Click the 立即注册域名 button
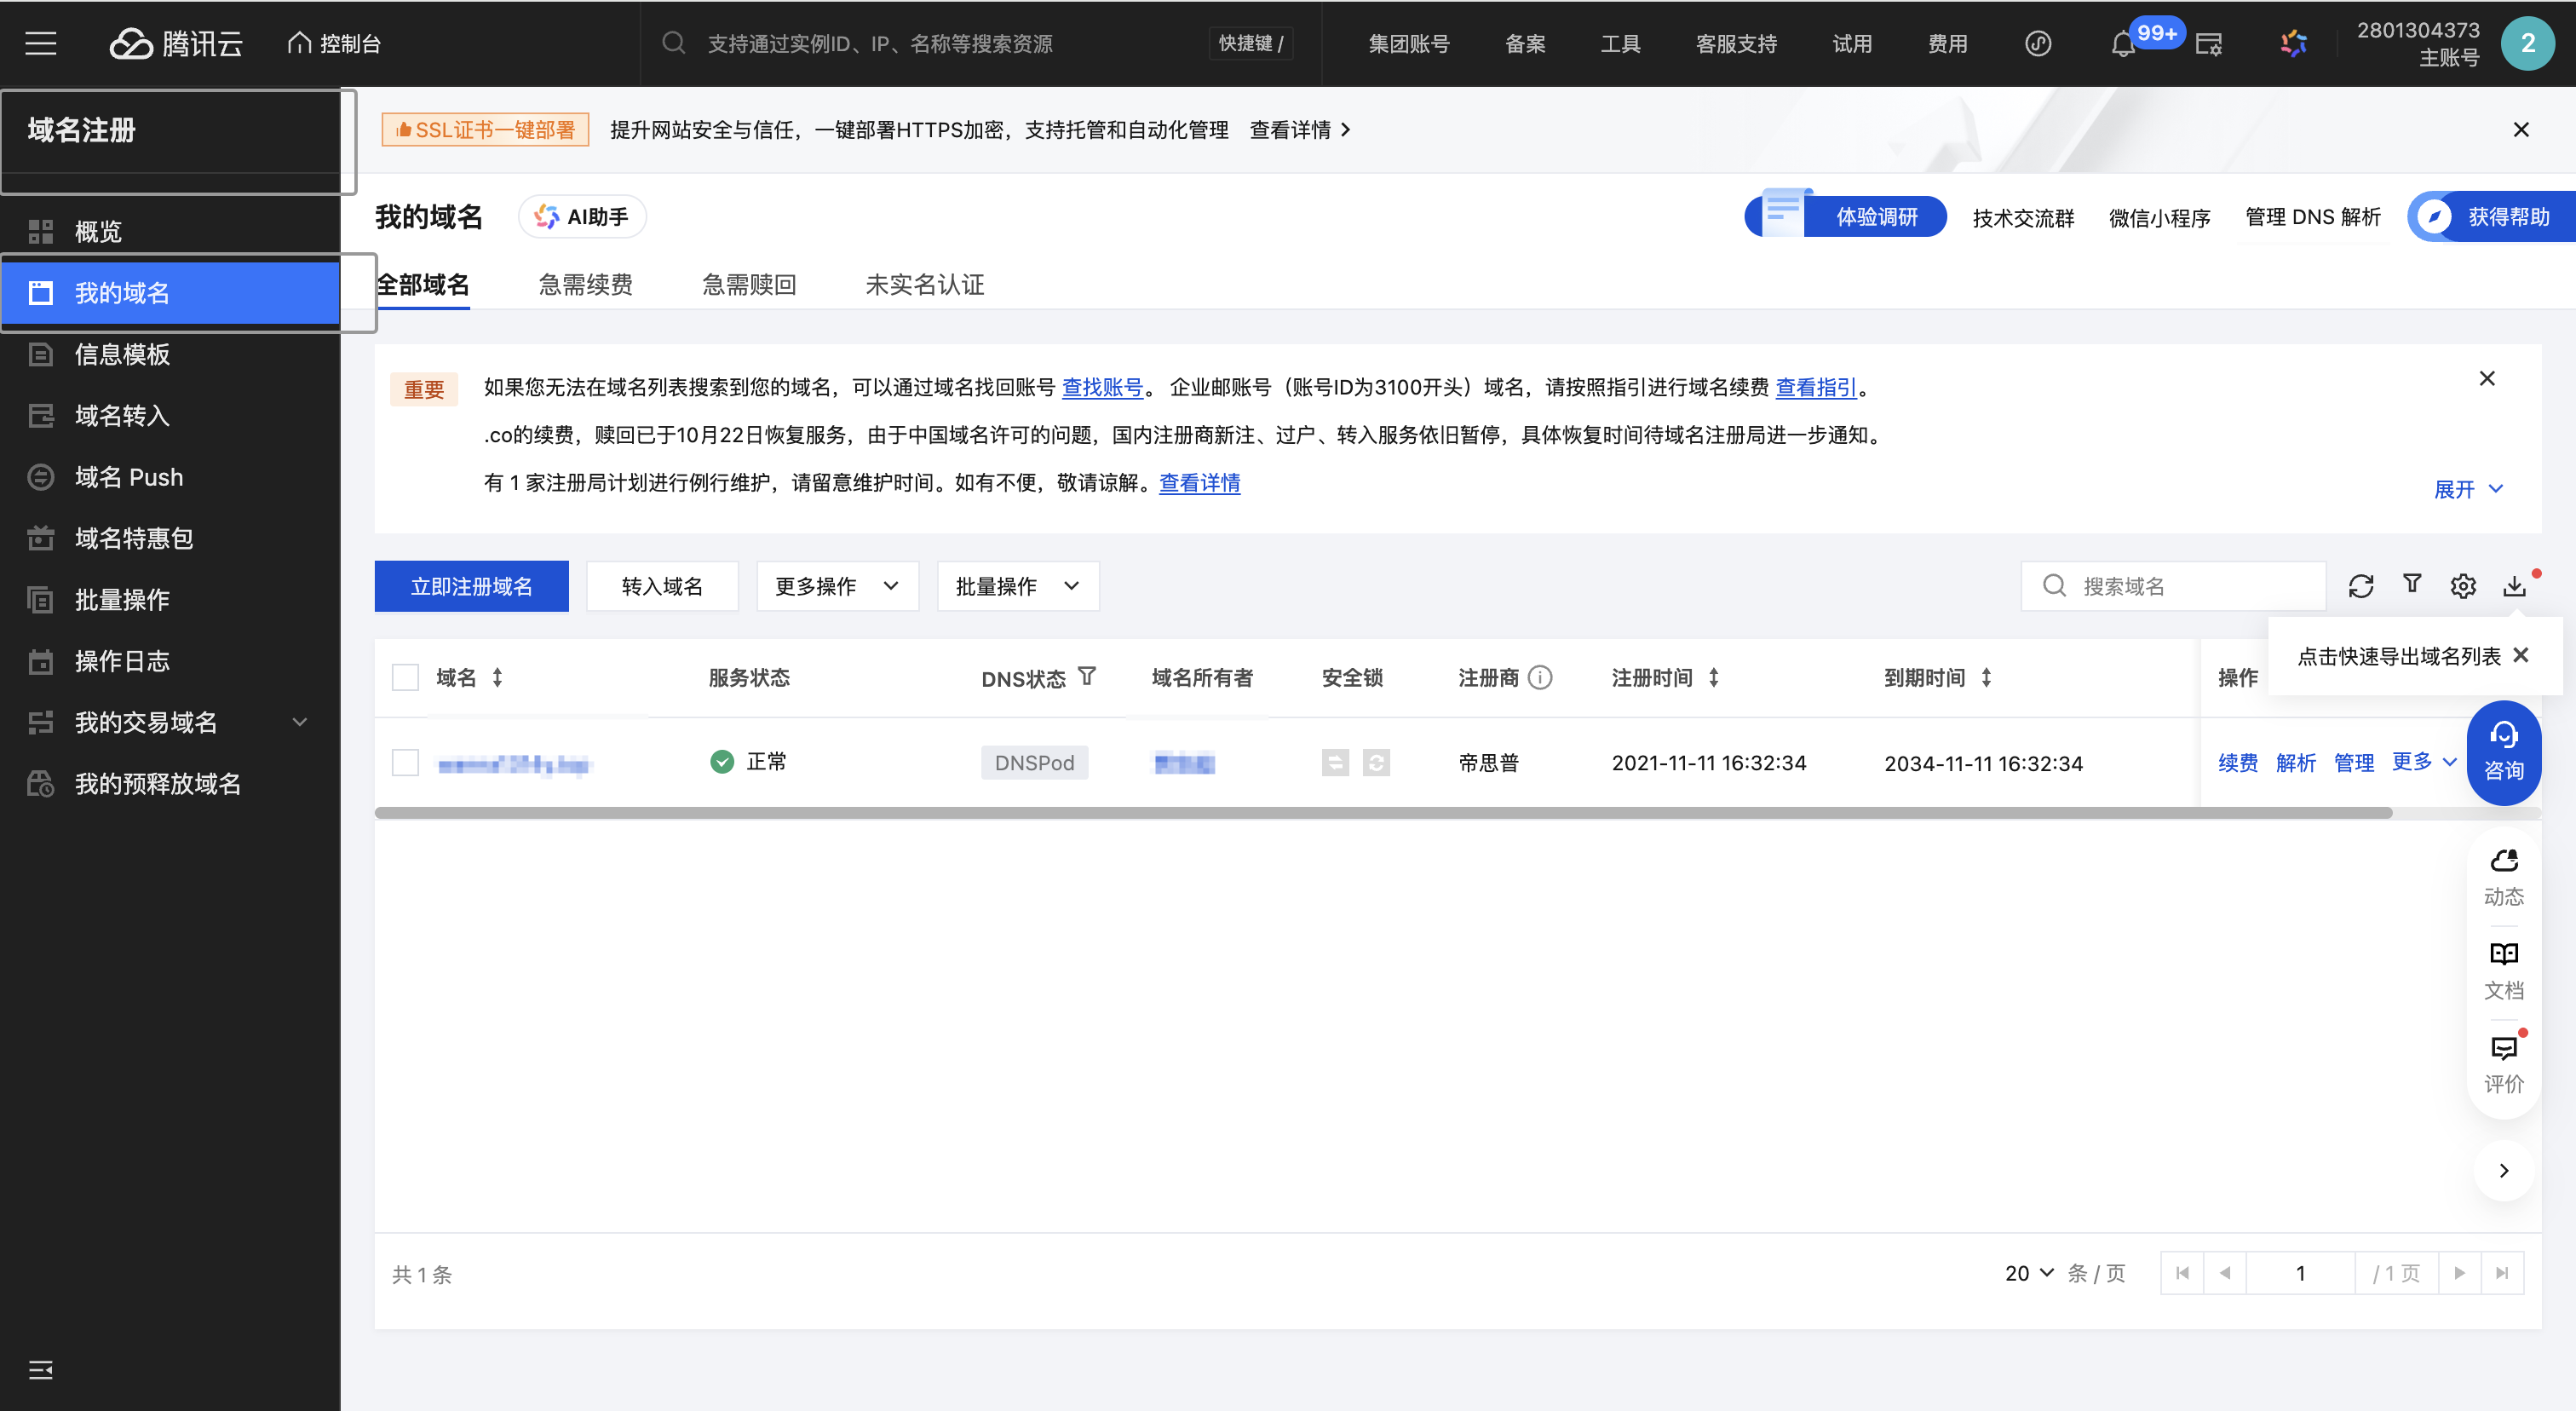The width and height of the screenshot is (2576, 1411). 471,586
